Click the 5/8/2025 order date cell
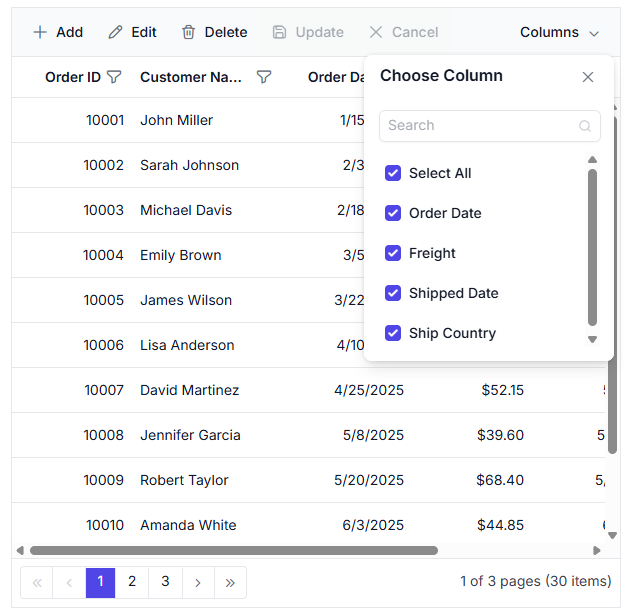The width and height of the screenshot is (625, 615). [x=373, y=435]
